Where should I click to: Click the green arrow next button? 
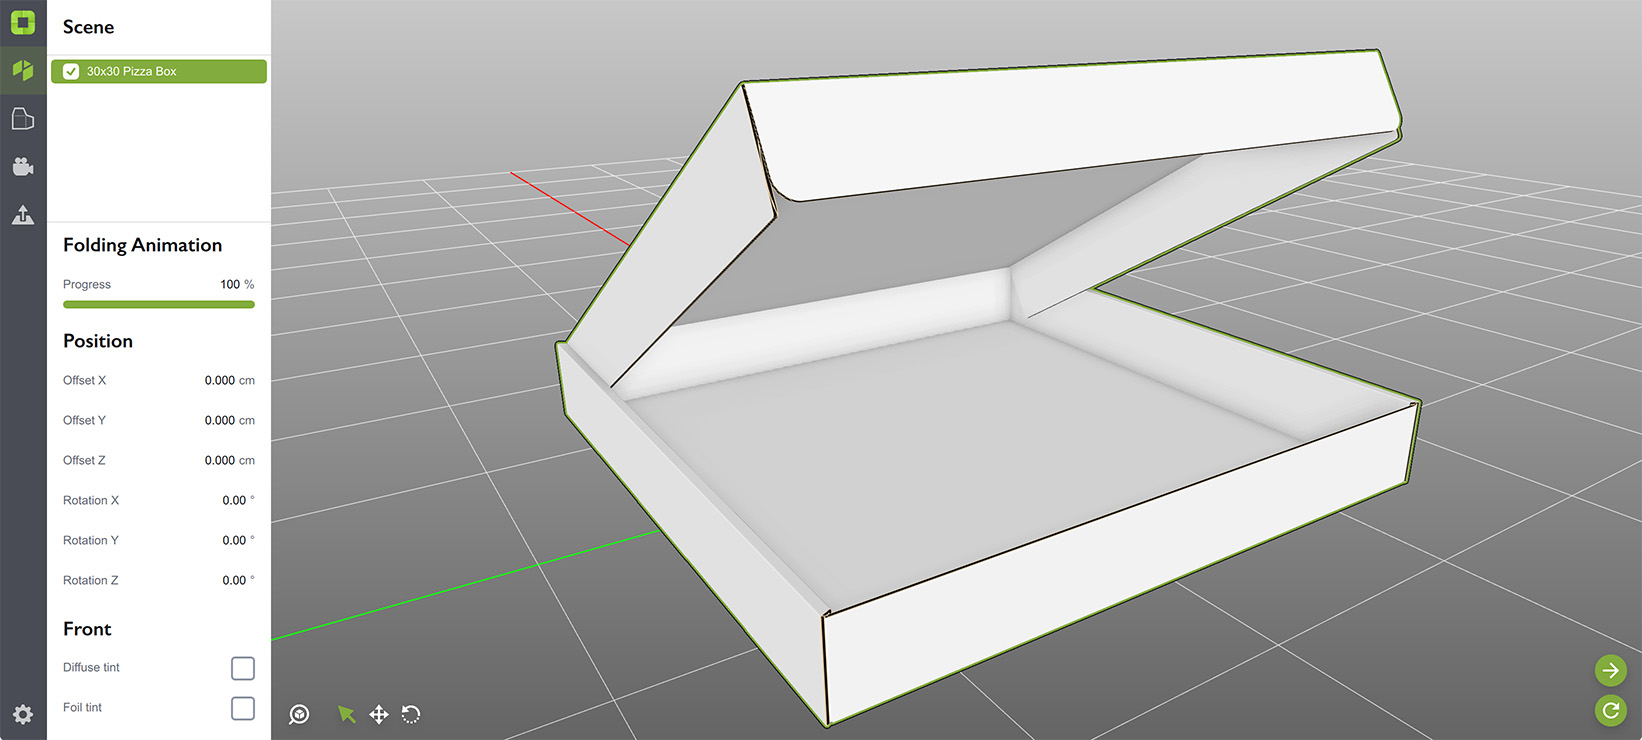point(1610,670)
